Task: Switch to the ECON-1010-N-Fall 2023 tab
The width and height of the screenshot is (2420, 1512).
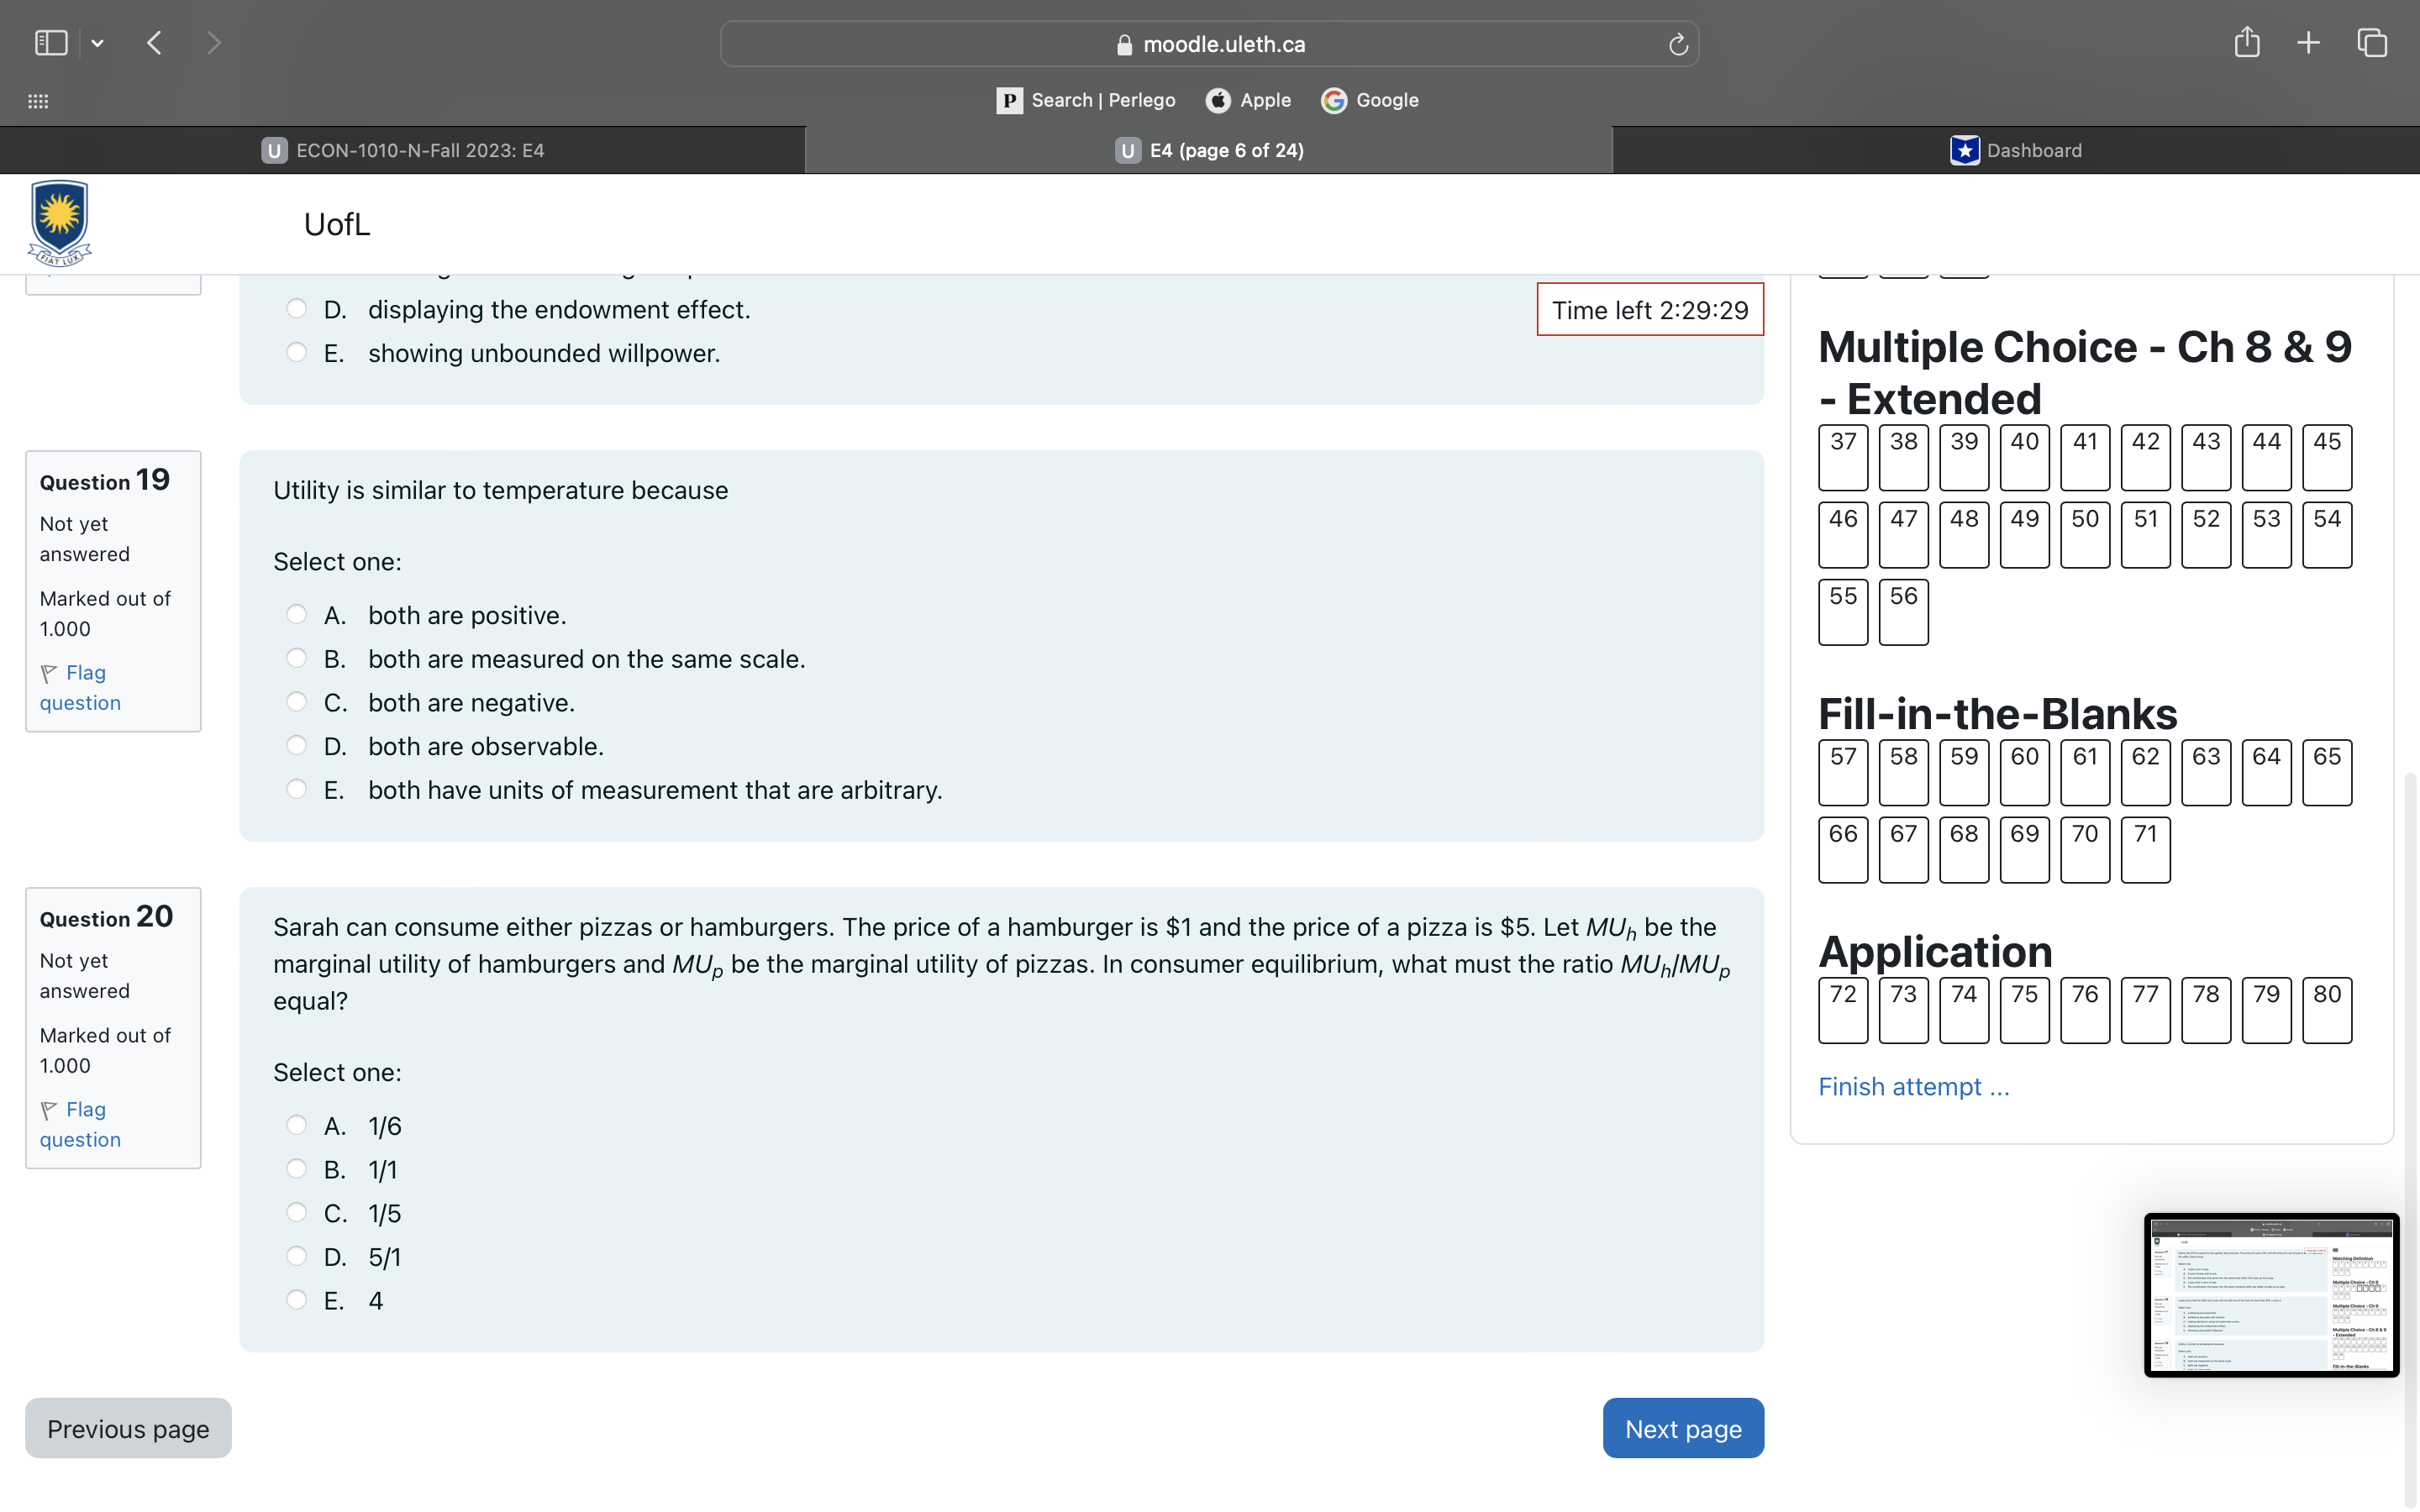Action: coord(420,149)
